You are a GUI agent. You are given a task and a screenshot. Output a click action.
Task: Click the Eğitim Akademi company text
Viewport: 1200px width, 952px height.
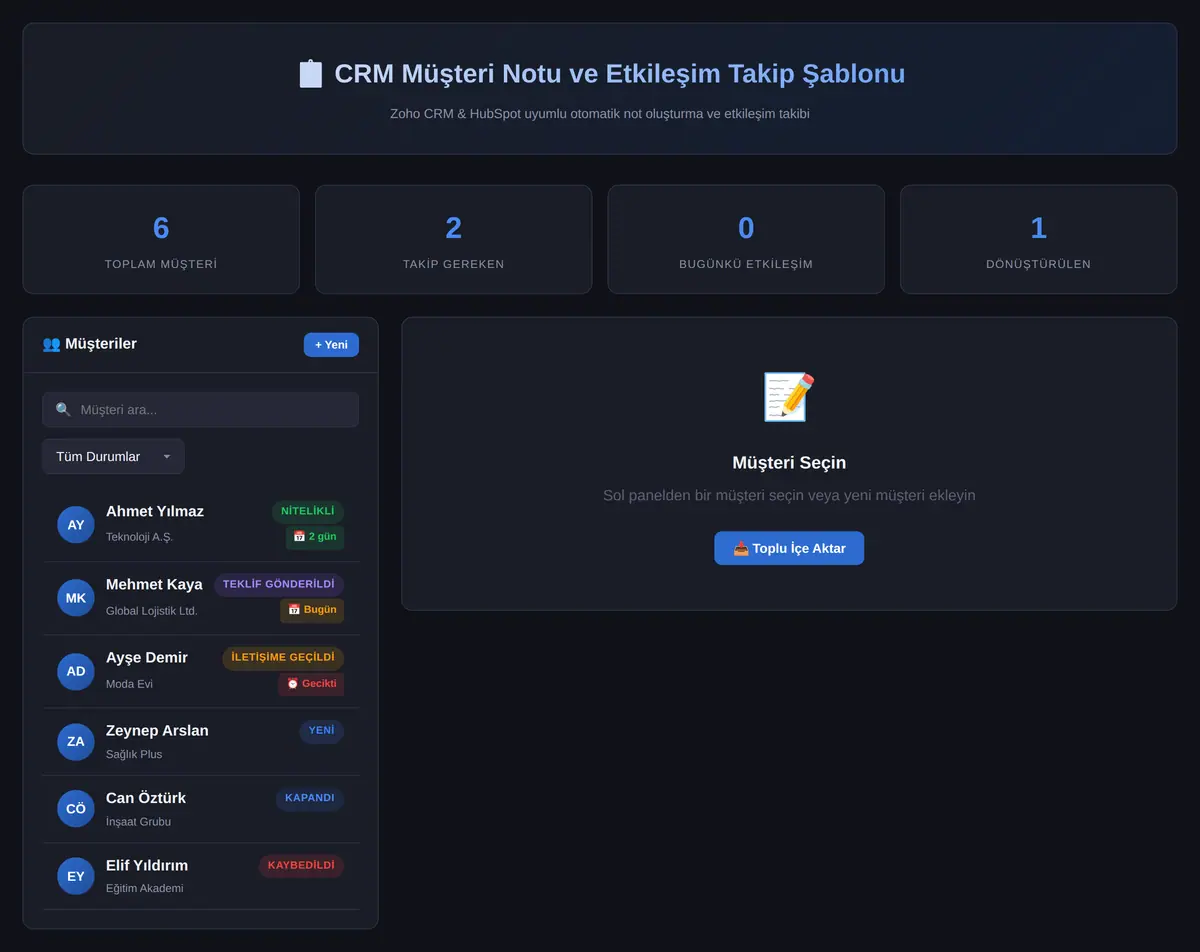click(x=145, y=888)
